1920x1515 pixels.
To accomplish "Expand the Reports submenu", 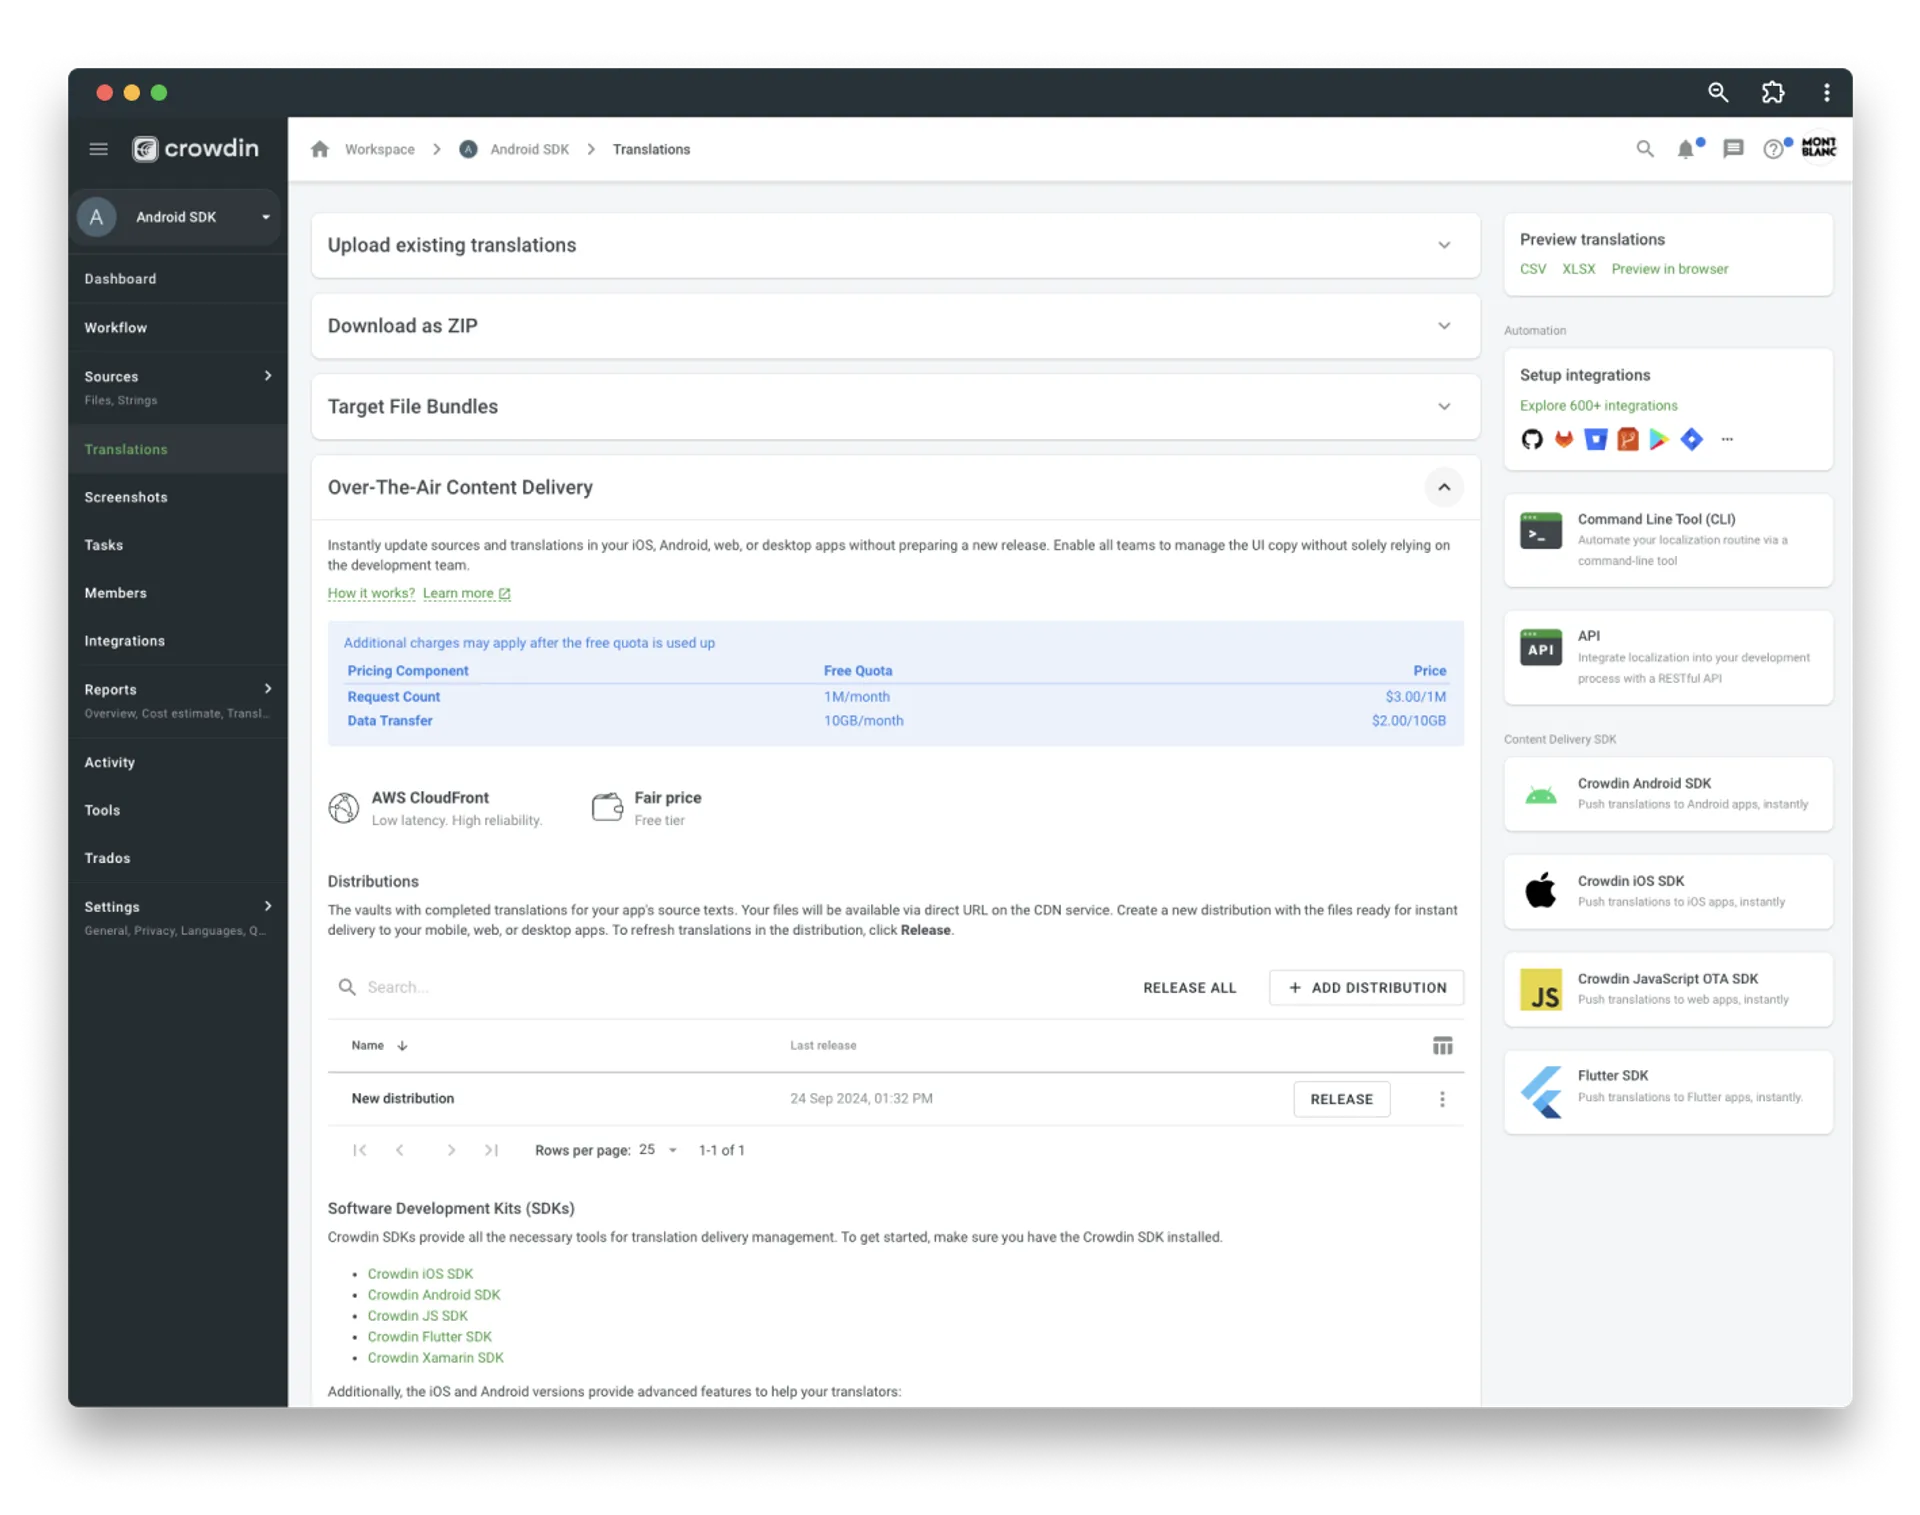I will (x=268, y=688).
